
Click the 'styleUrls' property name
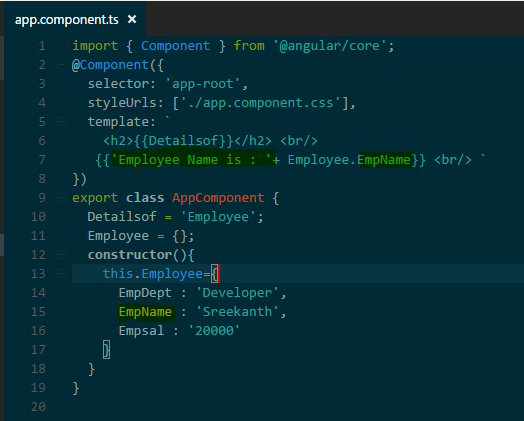(x=122, y=103)
